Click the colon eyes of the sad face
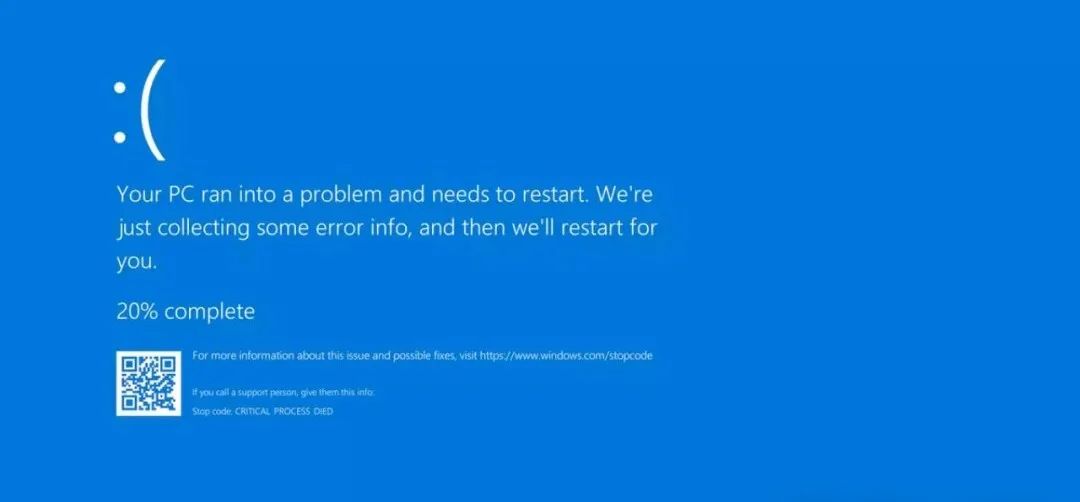 120,113
